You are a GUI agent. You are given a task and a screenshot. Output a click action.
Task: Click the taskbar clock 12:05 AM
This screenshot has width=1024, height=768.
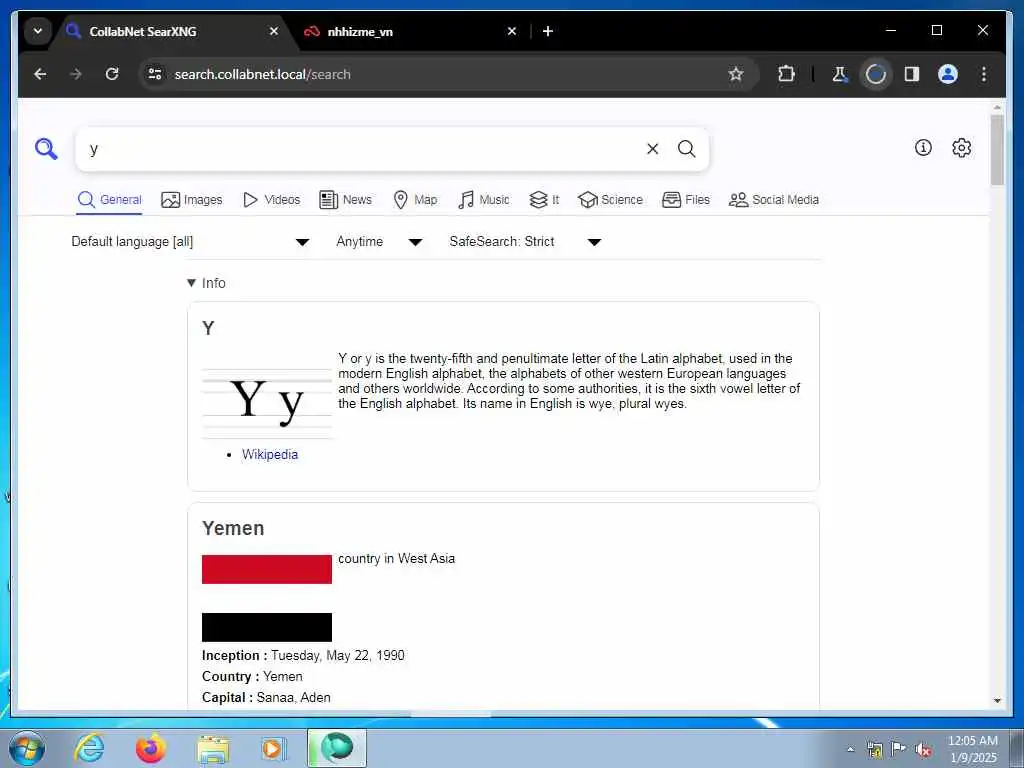(x=972, y=748)
